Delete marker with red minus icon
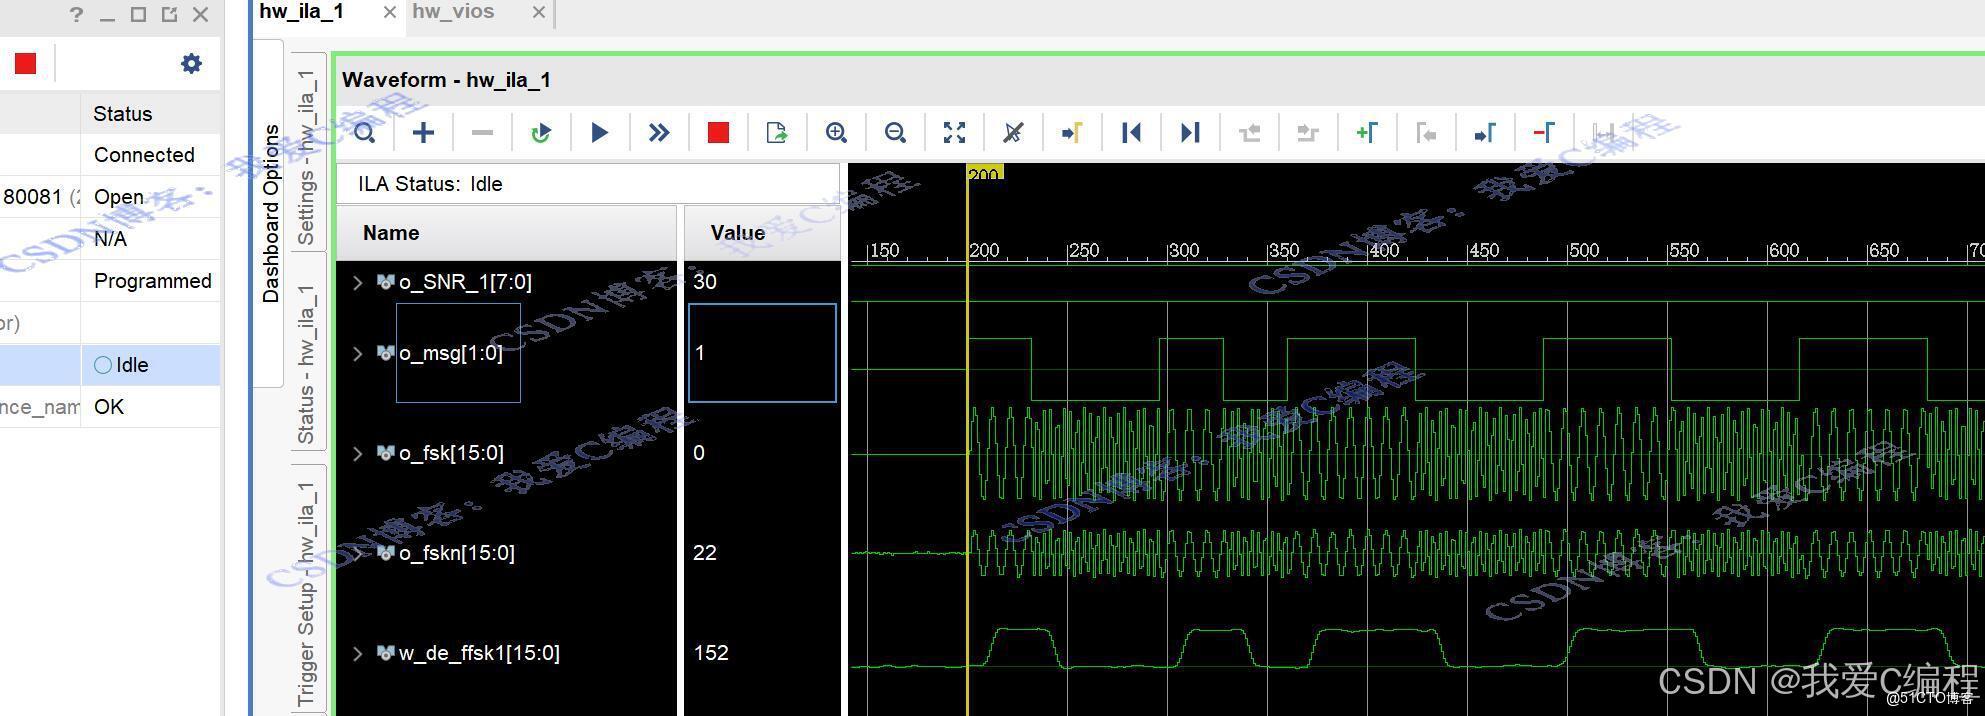The height and width of the screenshot is (716, 1985). point(1544,133)
